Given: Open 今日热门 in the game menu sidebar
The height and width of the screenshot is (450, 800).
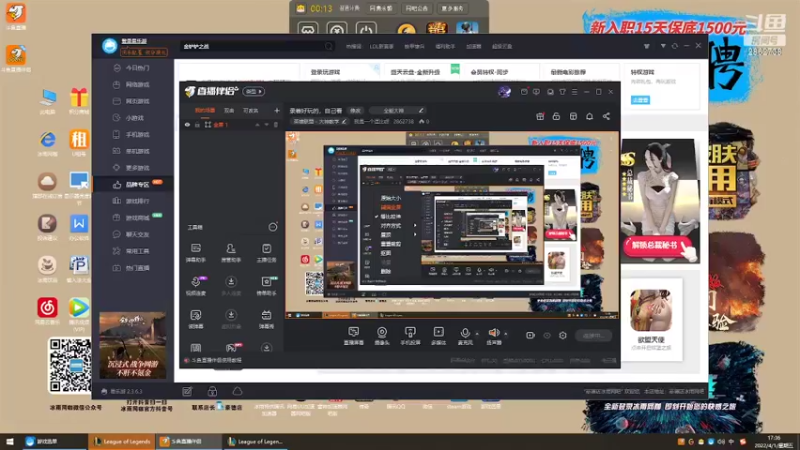Looking at the screenshot, I should tap(133, 68).
